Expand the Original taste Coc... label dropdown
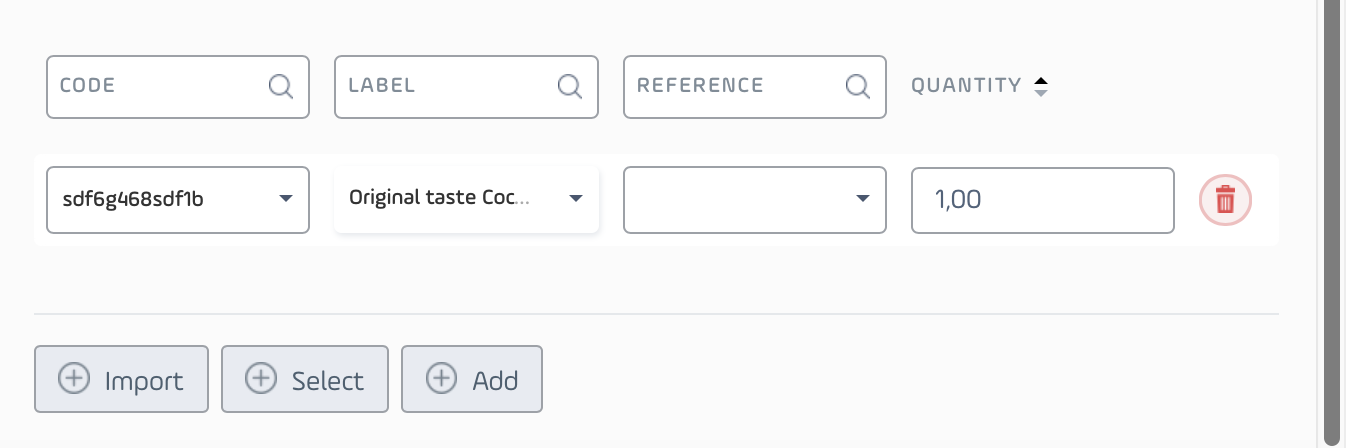This screenshot has width=1346, height=448. [466, 200]
